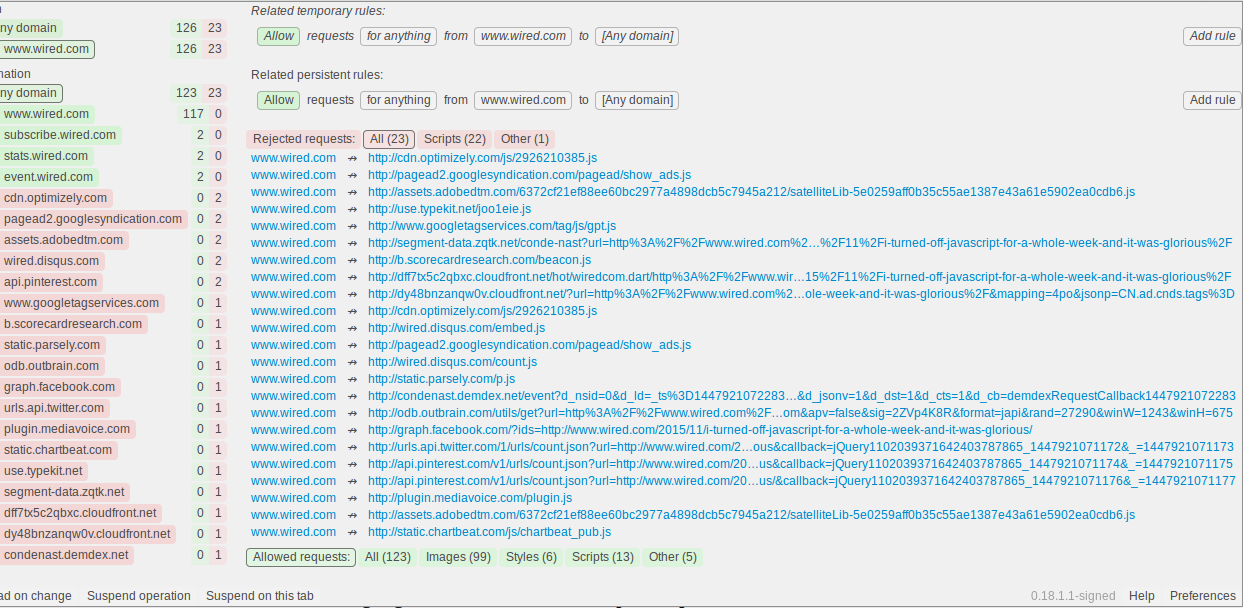Open [Any domain] destination in temporary rules
This screenshot has height=608, width=1243.
tap(637, 36)
